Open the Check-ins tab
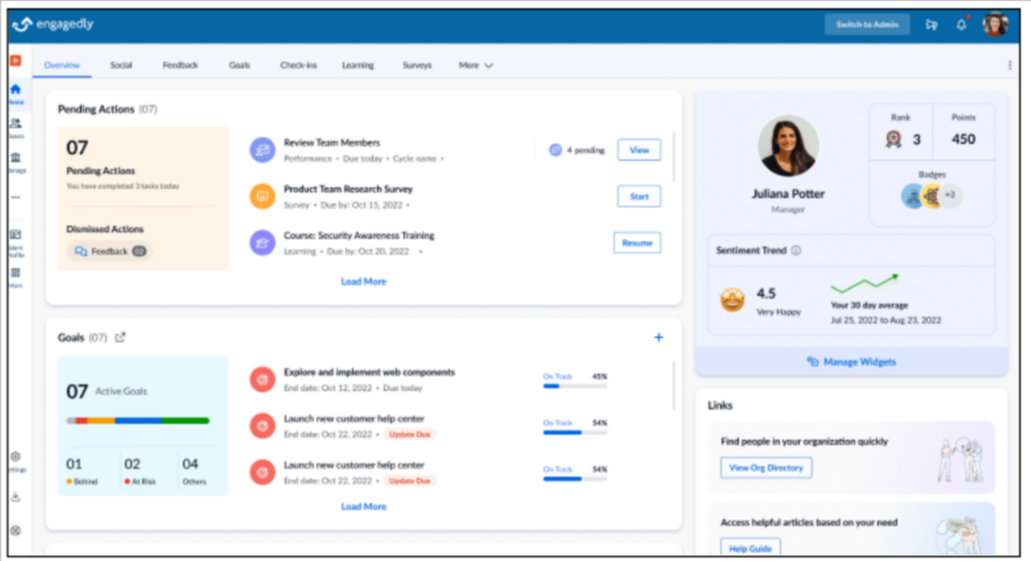1031x561 pixels. point(298,65)
